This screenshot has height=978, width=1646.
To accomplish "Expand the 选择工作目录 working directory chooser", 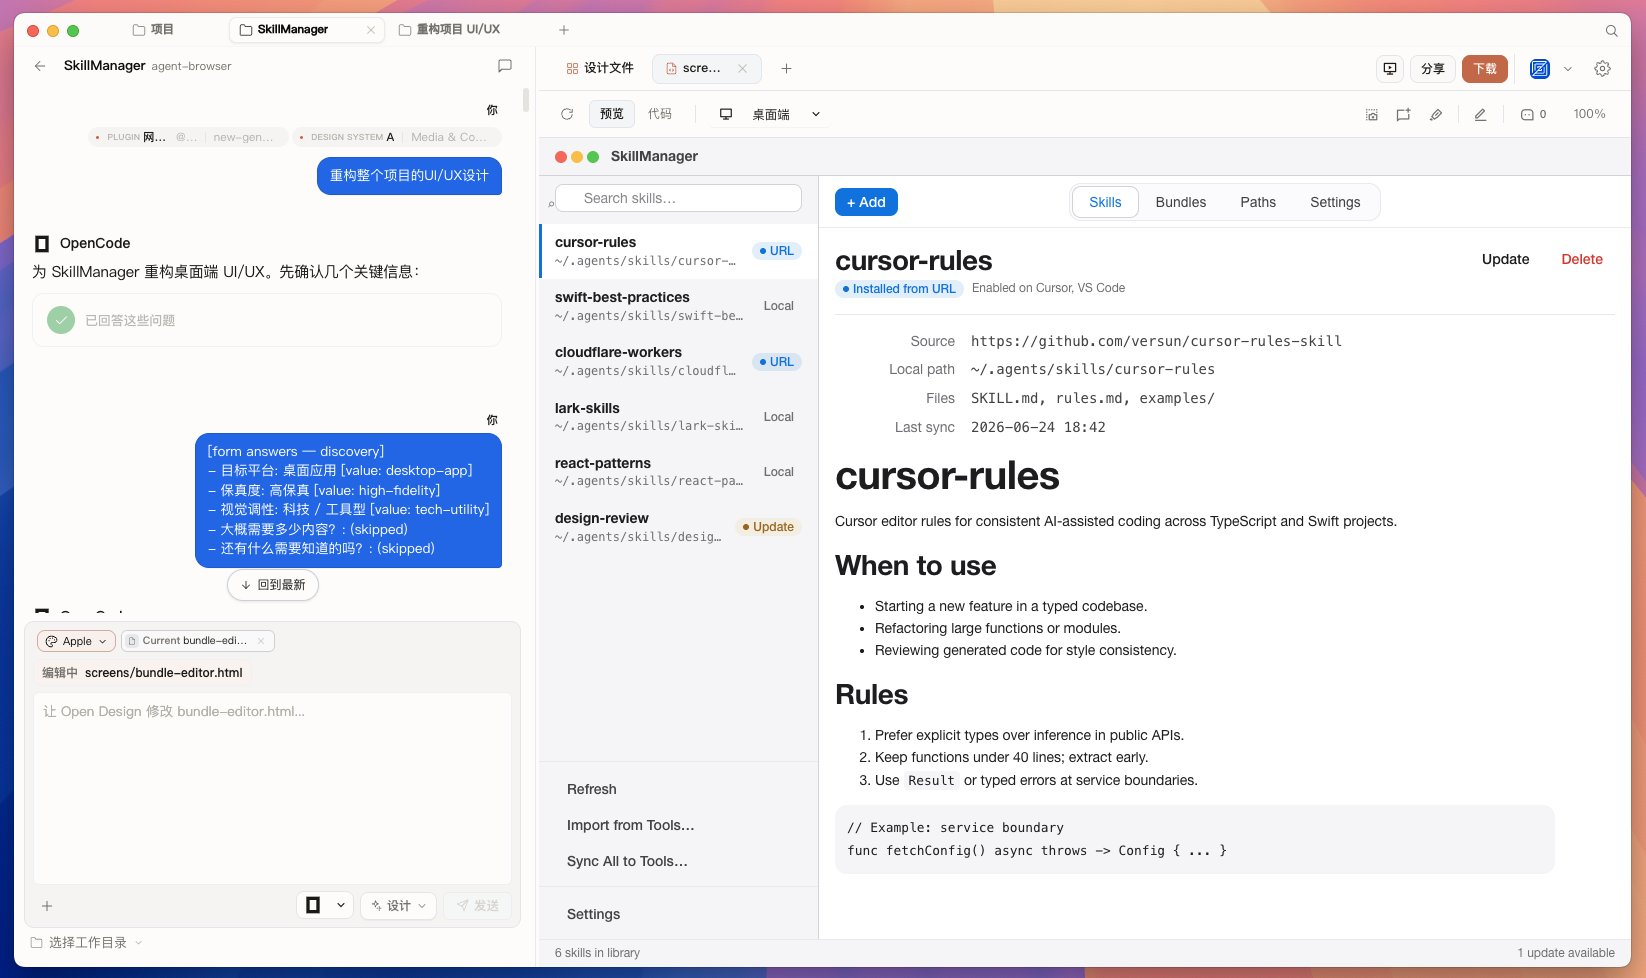I will click(x=87, y=943).
